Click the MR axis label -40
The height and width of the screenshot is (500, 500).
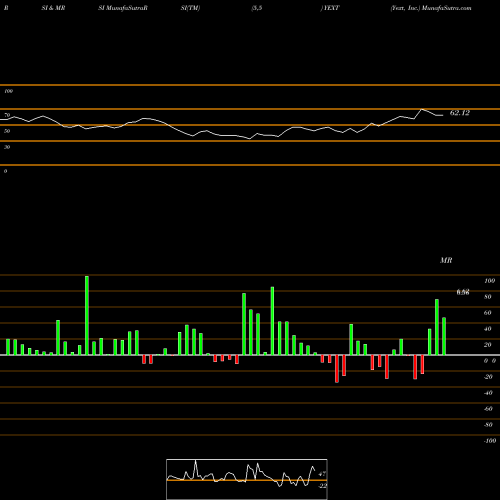point(488,393)
